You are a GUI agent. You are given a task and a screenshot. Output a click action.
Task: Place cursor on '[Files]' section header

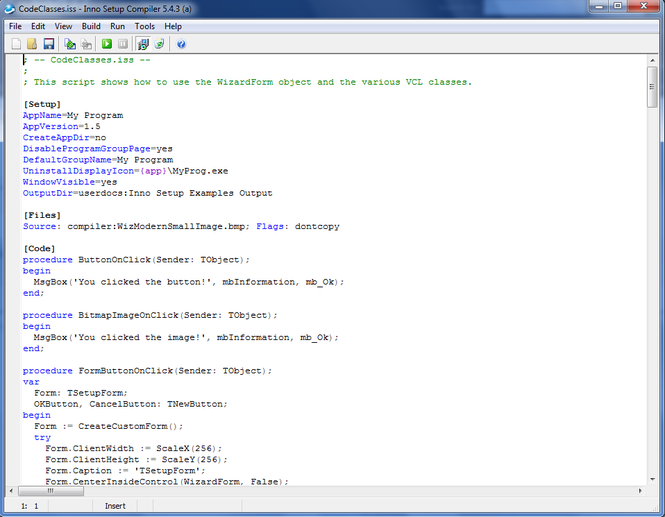pyautogui.click(x=42, y=215)
